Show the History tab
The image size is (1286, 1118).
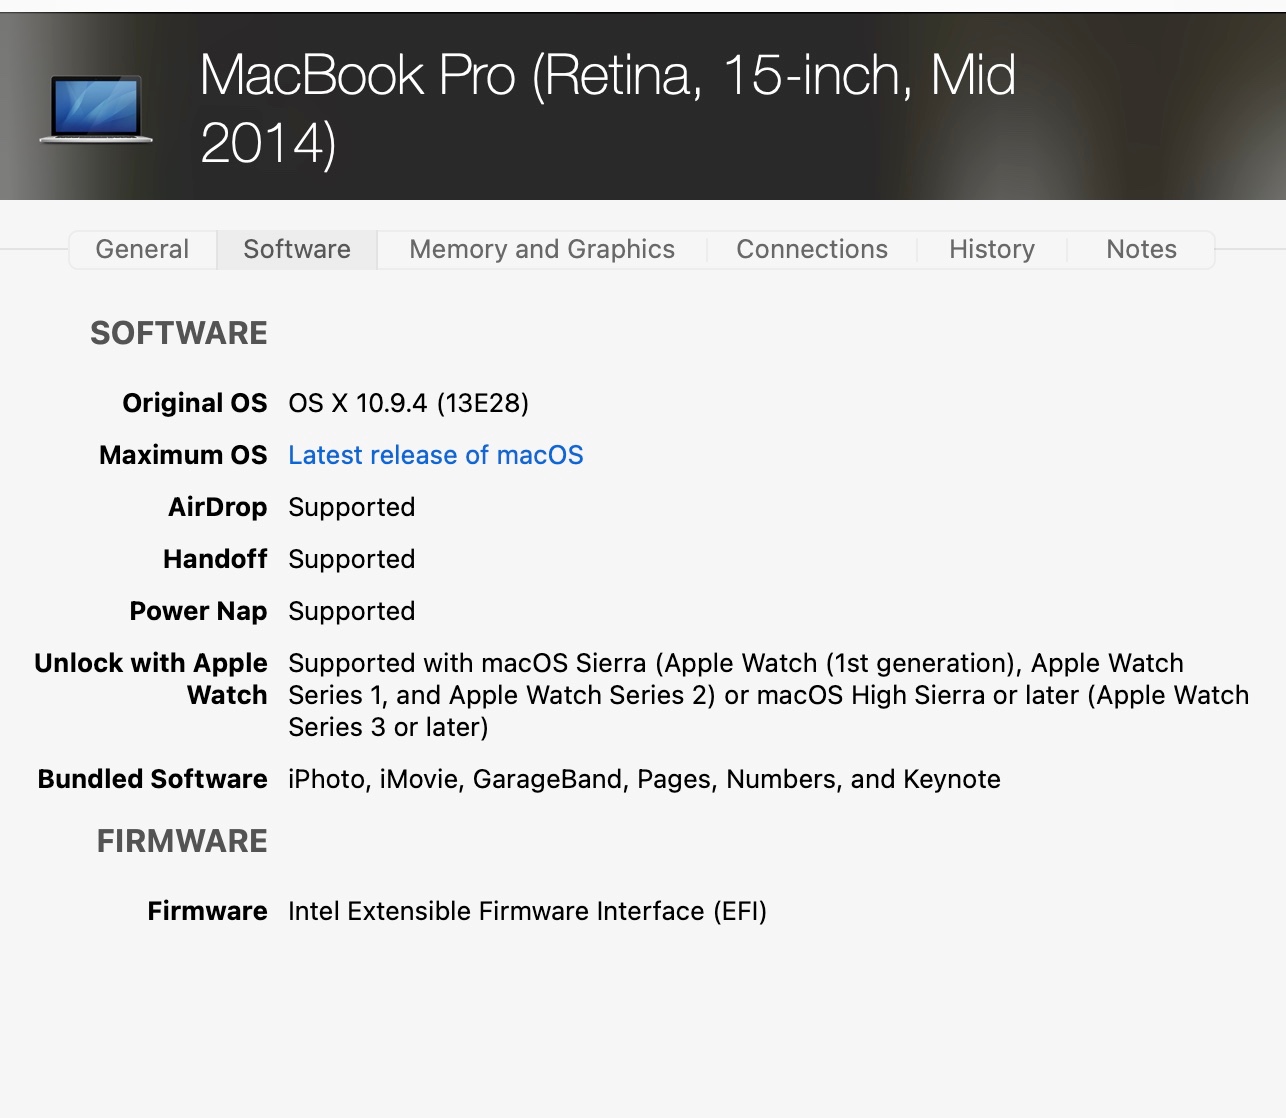(x=992, y=249)
